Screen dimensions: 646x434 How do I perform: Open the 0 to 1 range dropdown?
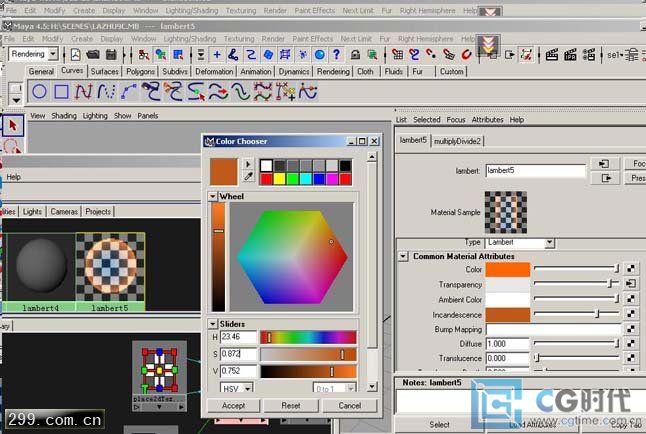[x=351, y=388]
